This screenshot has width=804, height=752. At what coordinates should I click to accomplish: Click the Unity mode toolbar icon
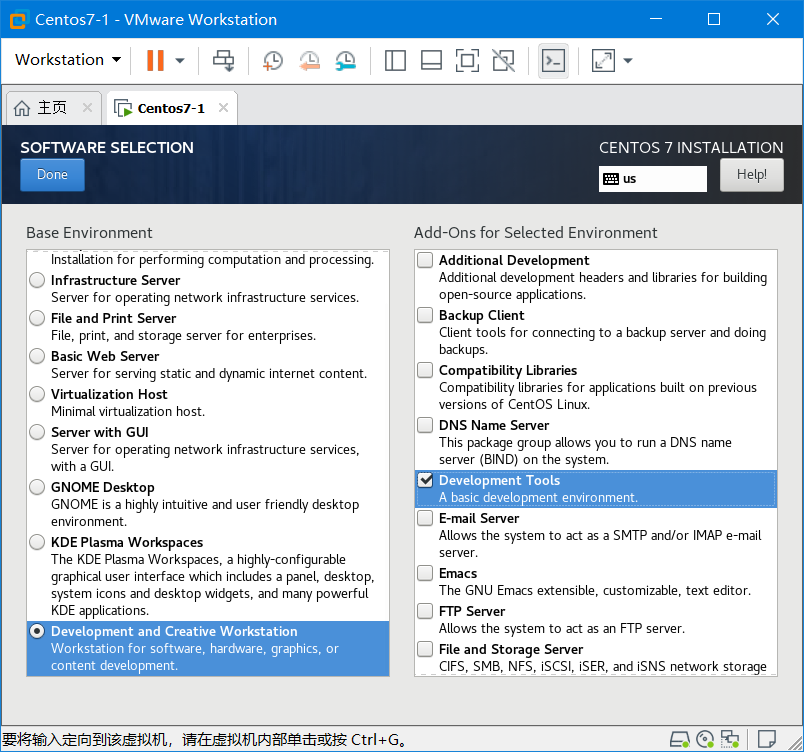click(x=504, y=60)
